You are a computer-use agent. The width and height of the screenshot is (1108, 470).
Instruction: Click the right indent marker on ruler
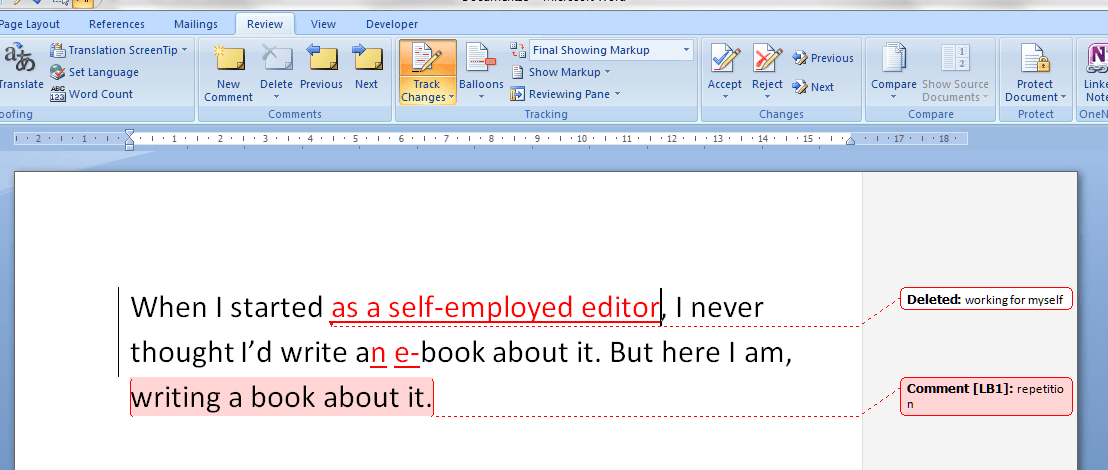point(851,141)
